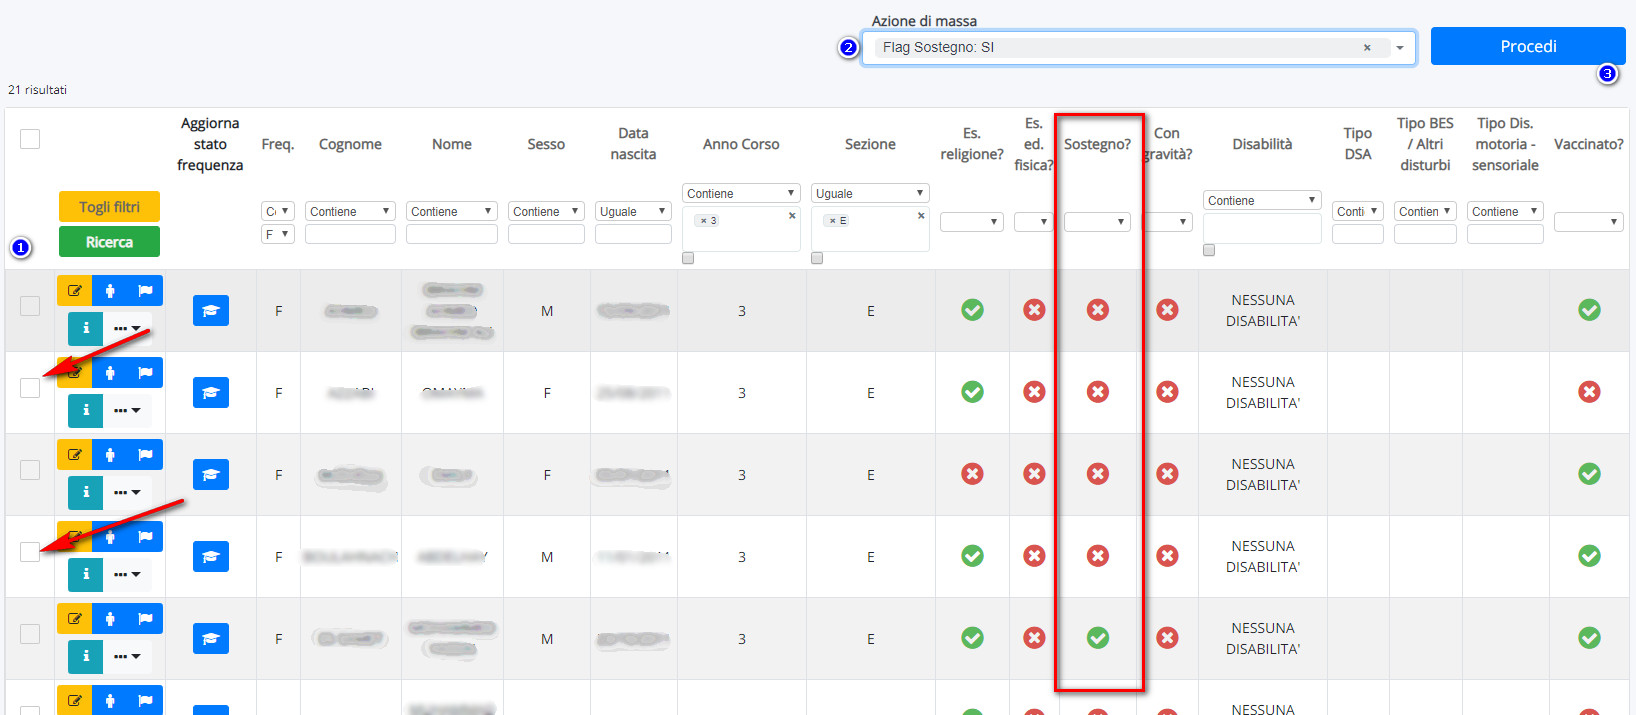Click the Anno Corso column header

(741, 144)
